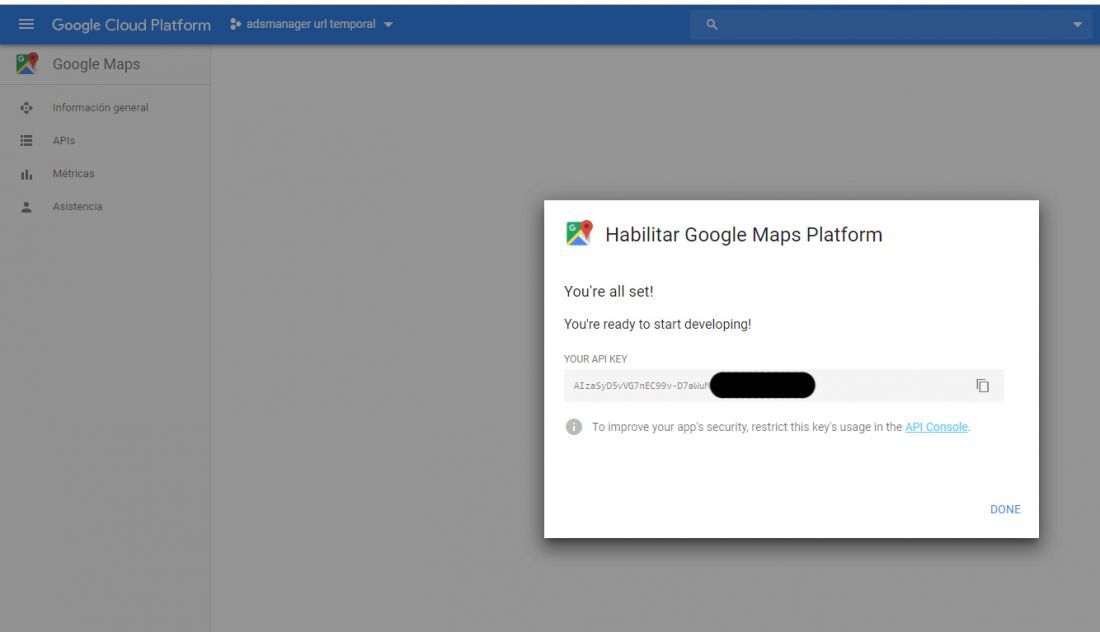Click the YOUR API KEY label
The image size is (1100, 632).
[595, 358]
